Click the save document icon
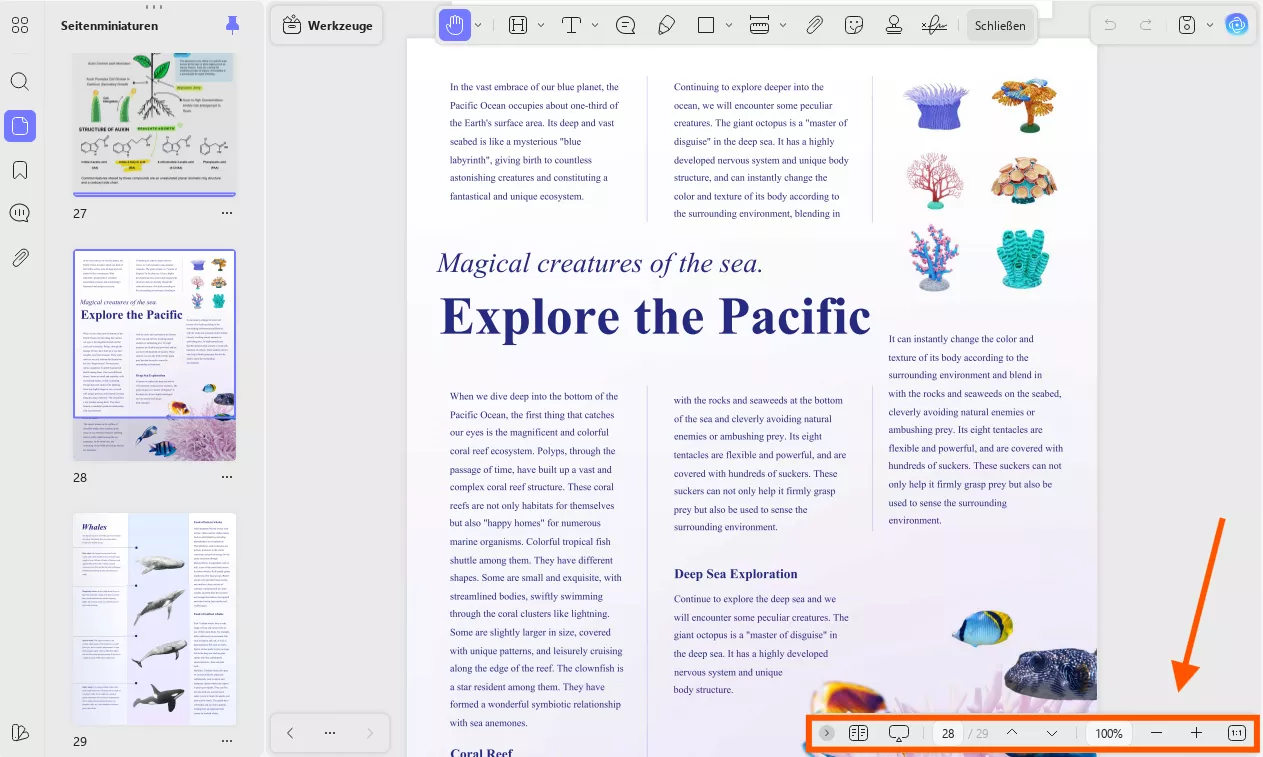Viewport: 1263px width, 757px height. pyautogui.click(x=1187, y=25)
